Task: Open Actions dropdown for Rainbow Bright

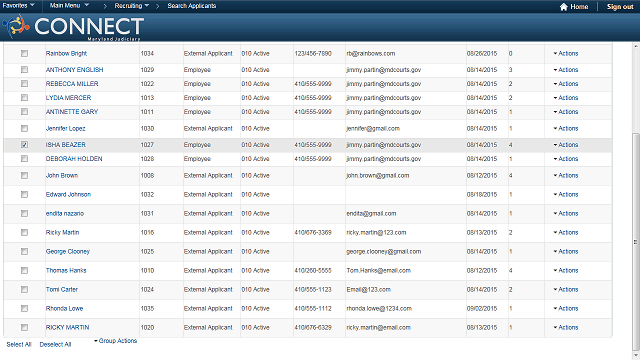Action: pyautogui.click(x=566, y=53)
